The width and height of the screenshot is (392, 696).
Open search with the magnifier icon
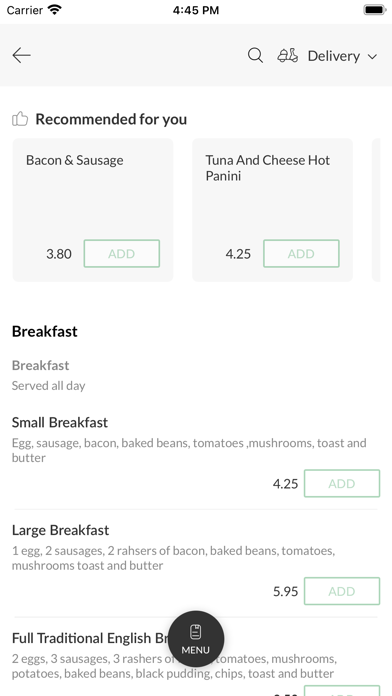(x=255, y=55)
